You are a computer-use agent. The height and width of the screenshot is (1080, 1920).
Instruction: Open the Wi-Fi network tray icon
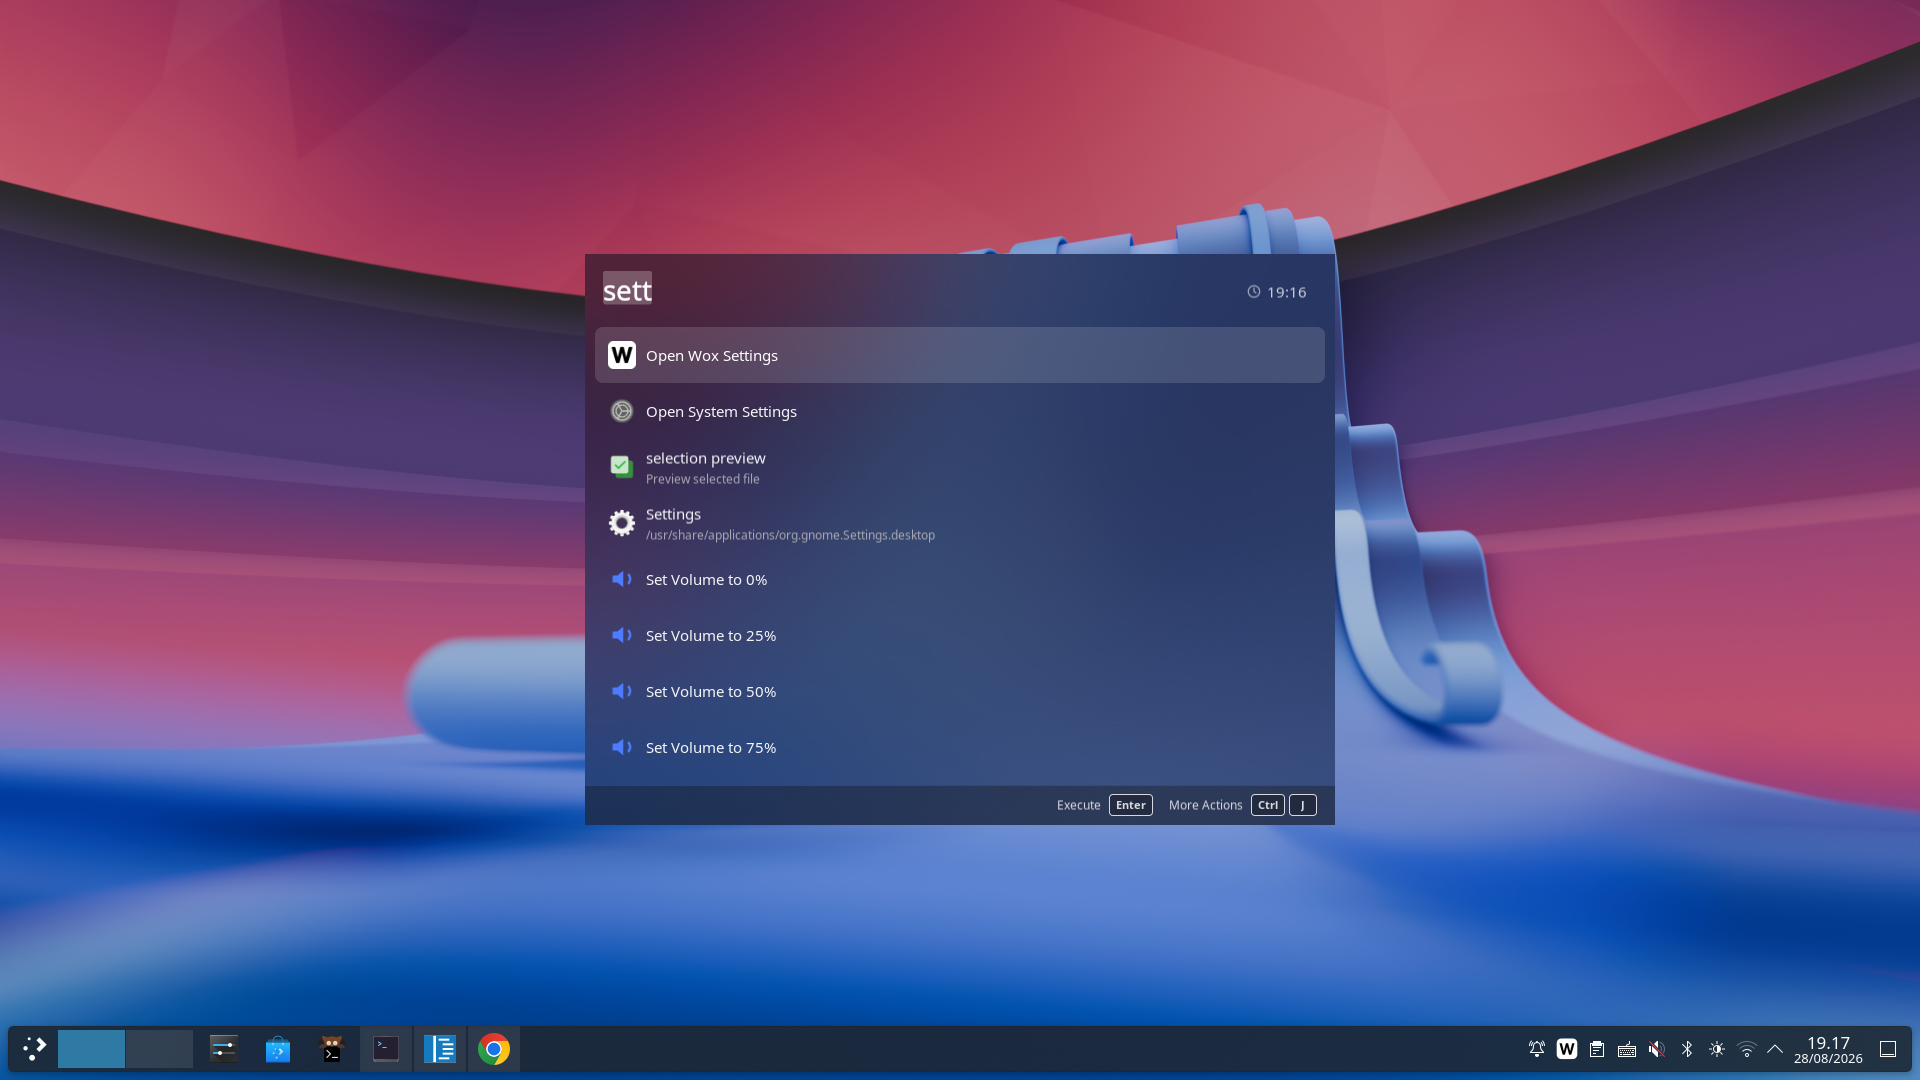pos(1747,1049)
